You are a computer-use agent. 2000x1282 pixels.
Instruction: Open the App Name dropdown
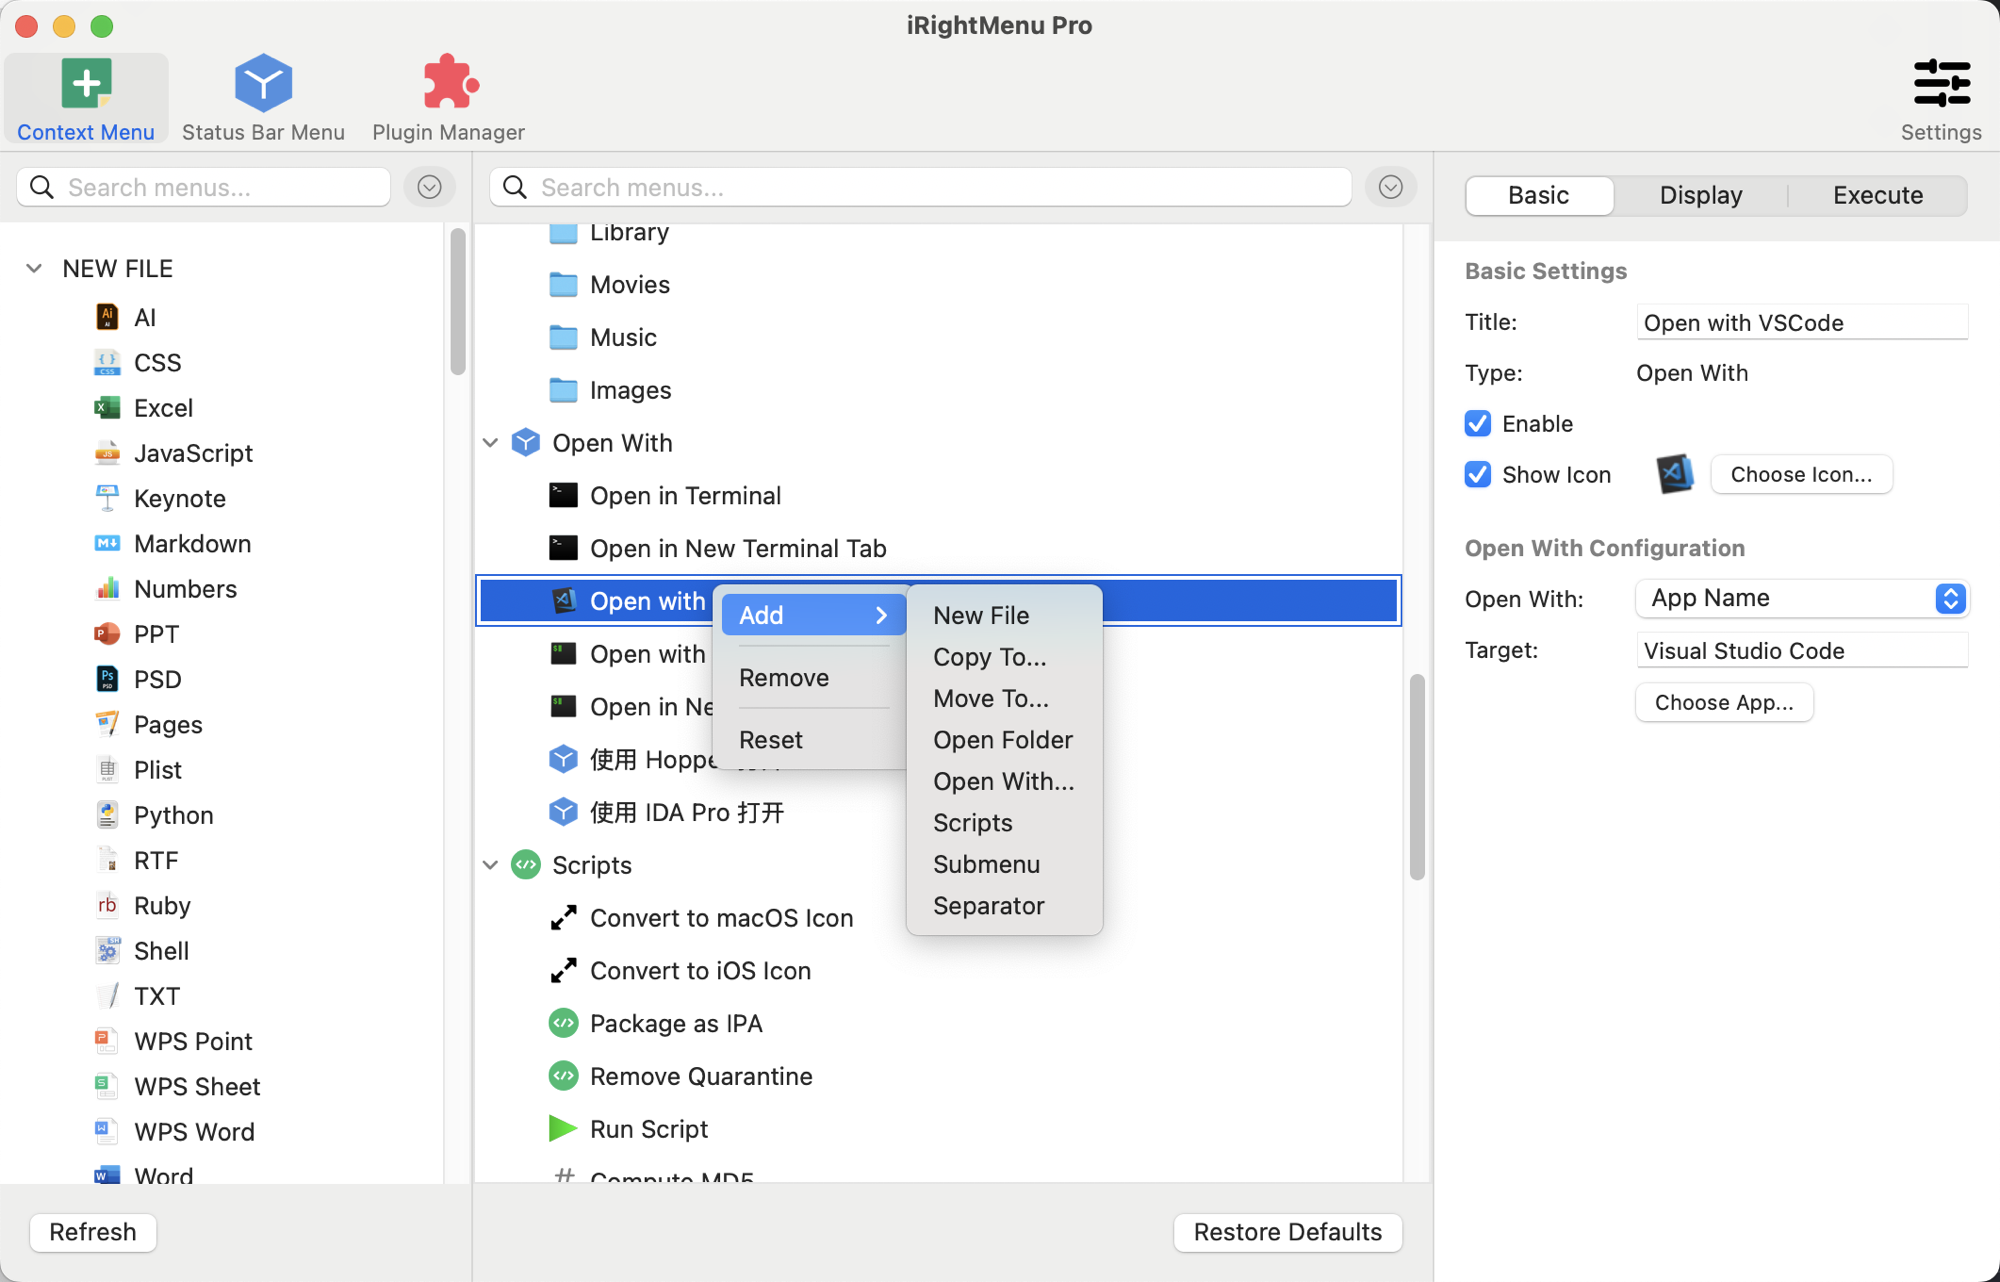click(1802, 598)
